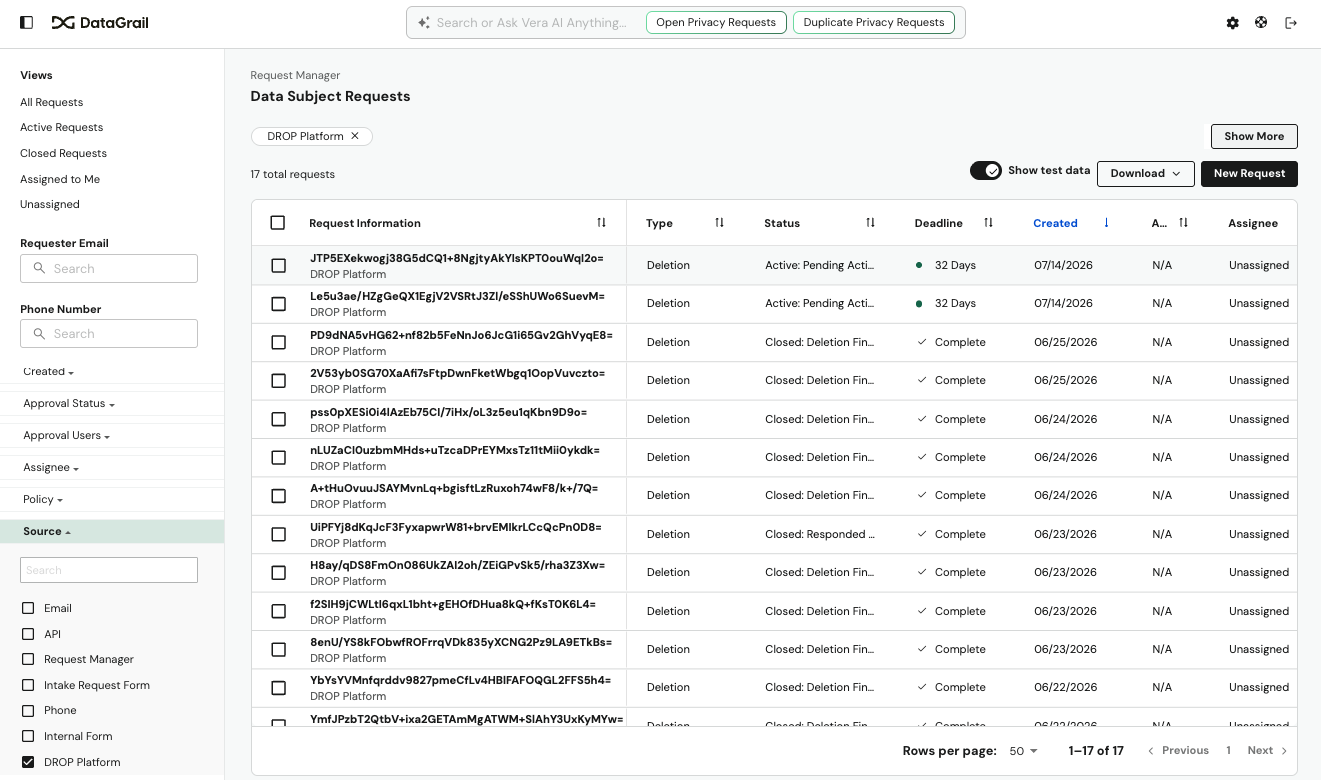The width and height of the screenshot is (1321, 780).
Task: Open the Active Requests view
Action: tap(62, 127)
